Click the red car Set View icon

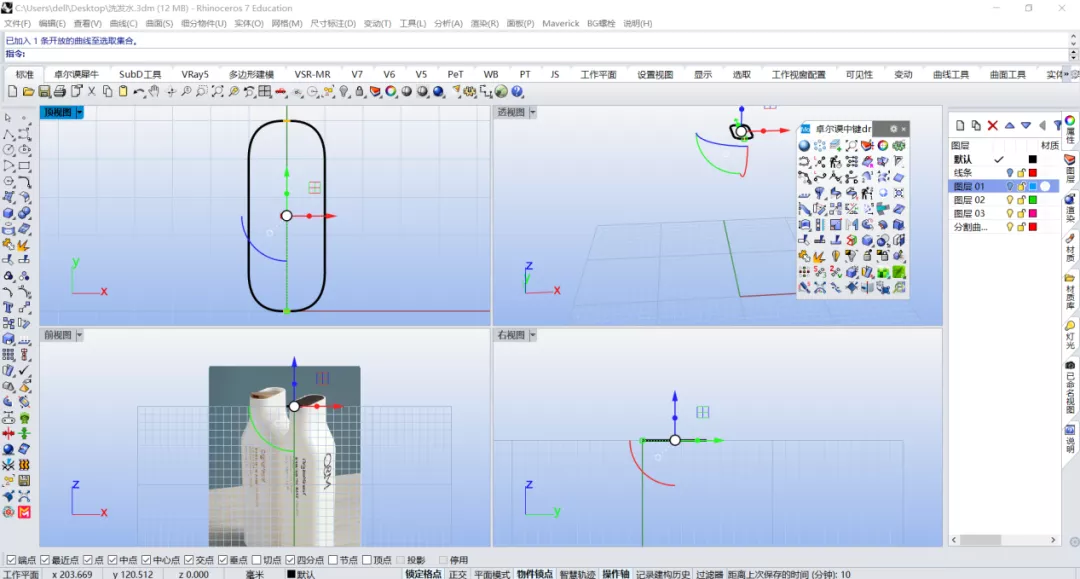click(281, 92)
